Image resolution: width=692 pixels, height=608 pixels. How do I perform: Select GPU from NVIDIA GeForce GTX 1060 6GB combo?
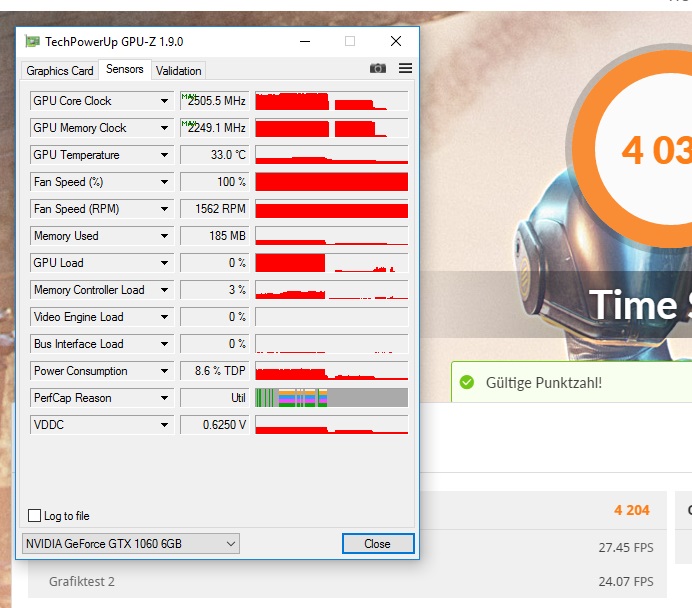[x=131, y=544]
